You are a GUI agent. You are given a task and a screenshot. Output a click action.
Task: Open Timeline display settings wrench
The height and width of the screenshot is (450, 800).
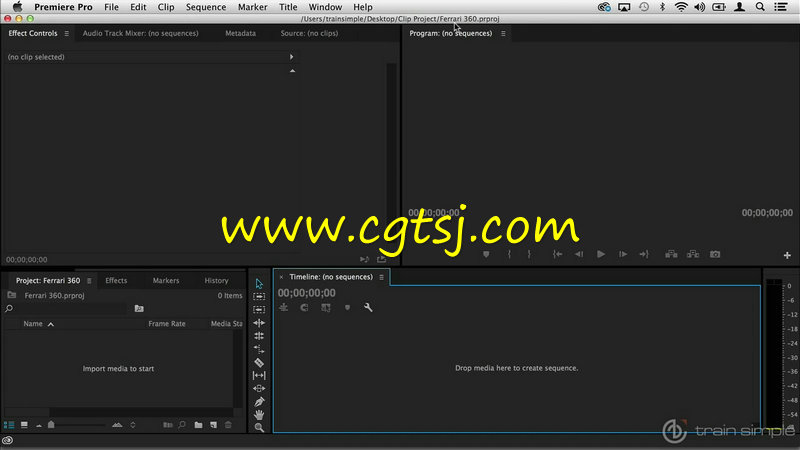[x=368, y=308]
